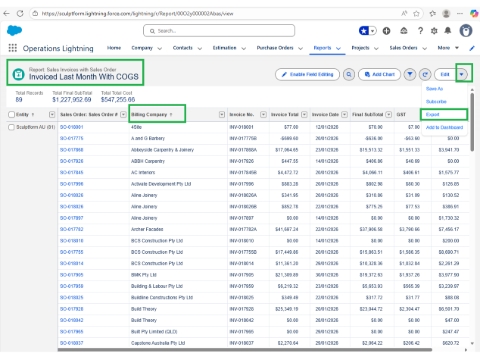Open the App Launcher dots grid
480x360 pixels.
(13, 48)
